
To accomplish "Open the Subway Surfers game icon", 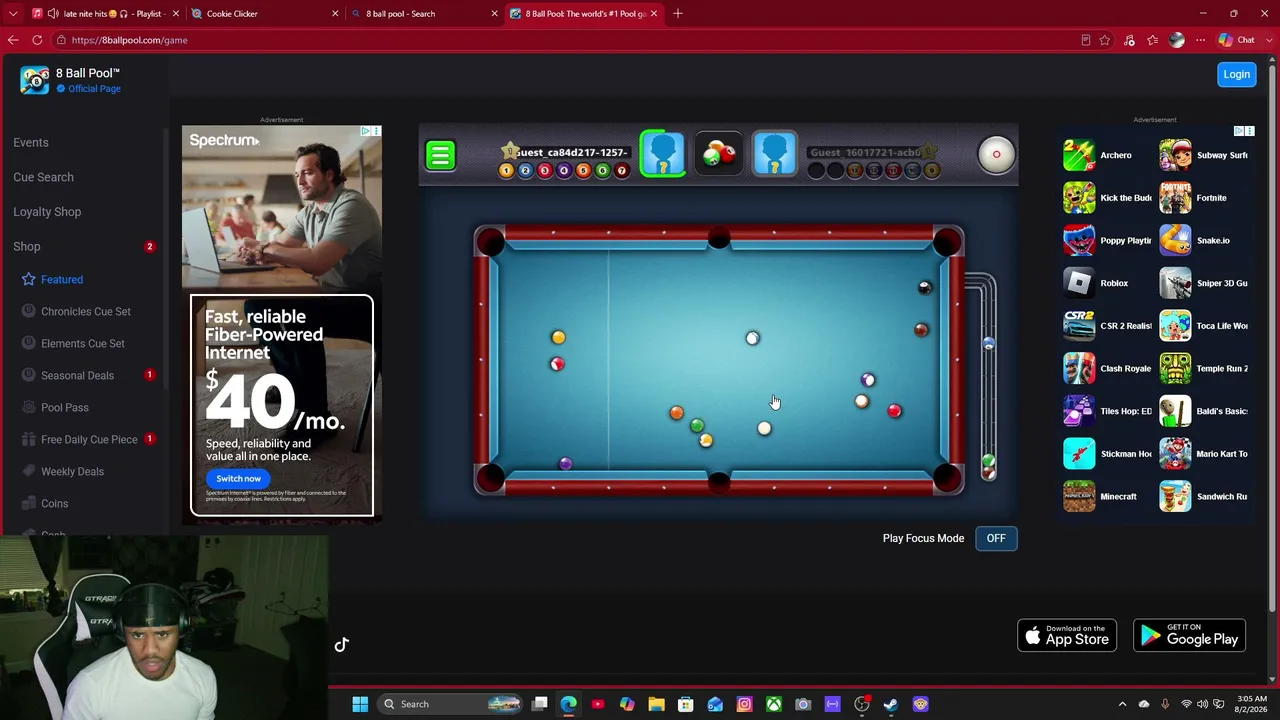I will [x=1175, y=155].
